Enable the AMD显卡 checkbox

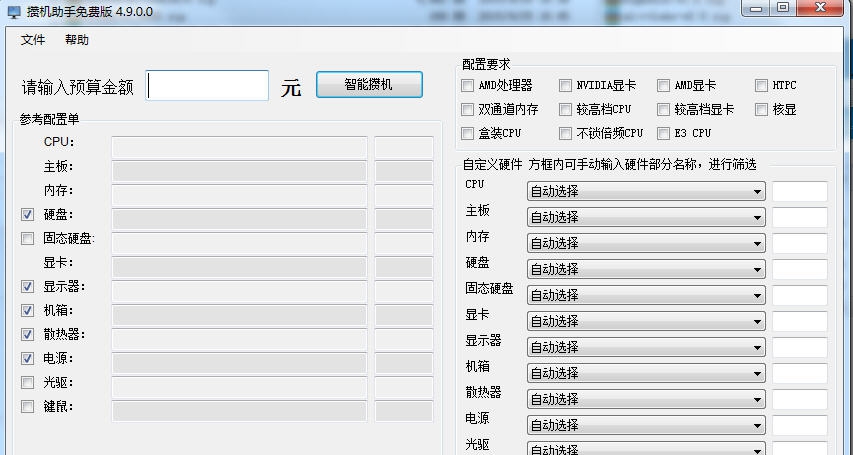point(663,85)
